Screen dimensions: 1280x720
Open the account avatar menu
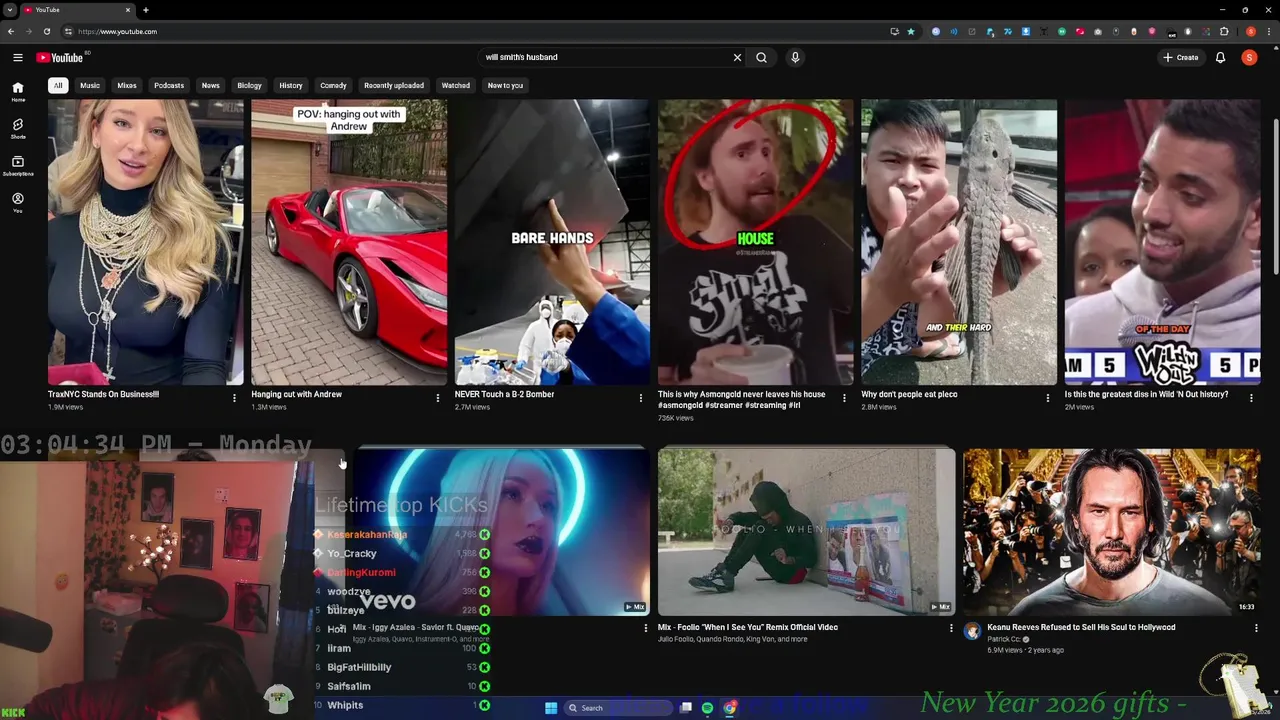pos(1249,57)
